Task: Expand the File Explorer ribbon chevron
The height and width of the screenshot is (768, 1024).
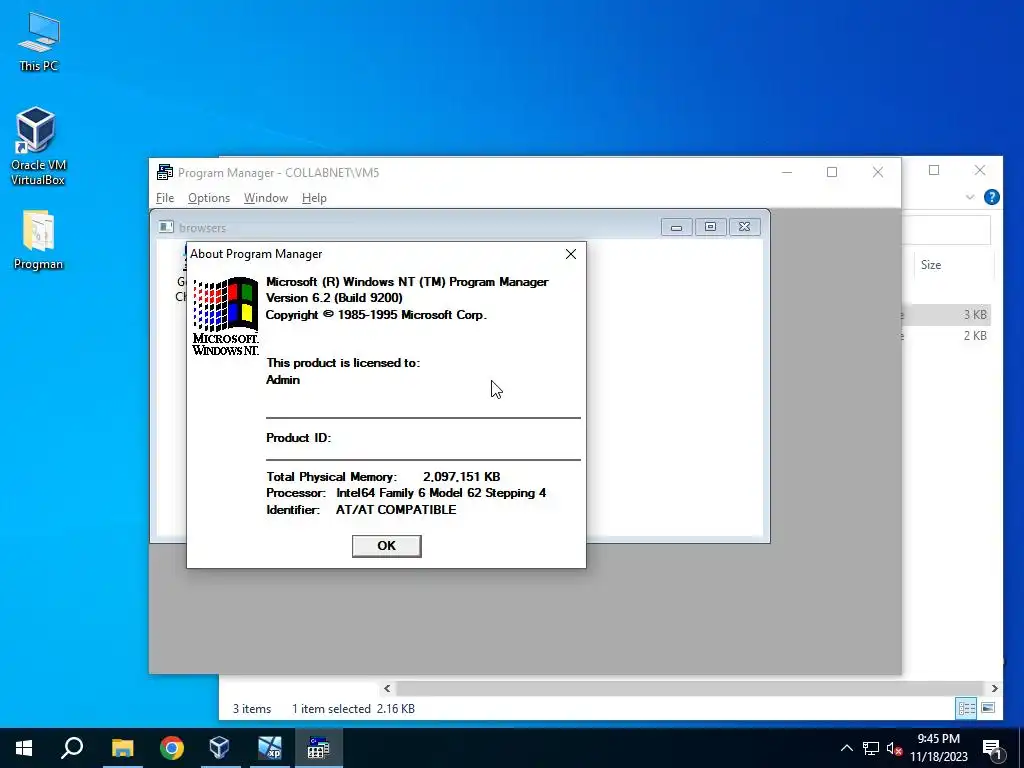Action: click(970, 197)
